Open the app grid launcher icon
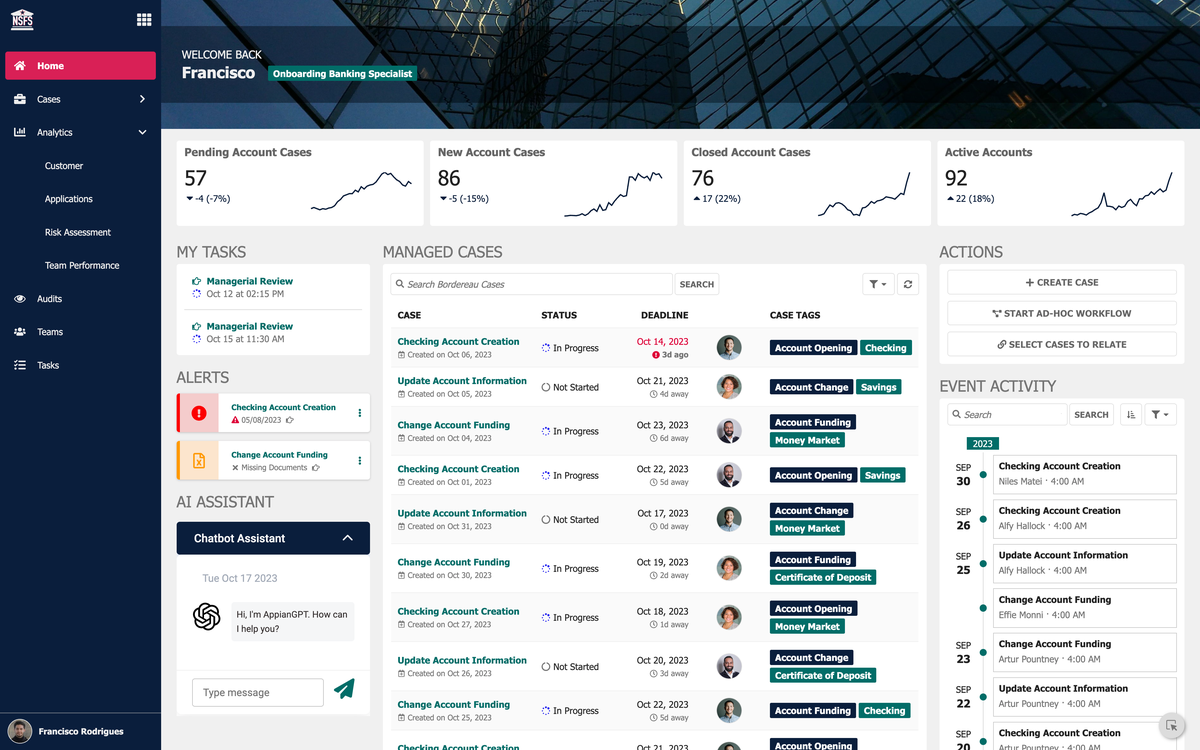 click(x=144, y=19)
